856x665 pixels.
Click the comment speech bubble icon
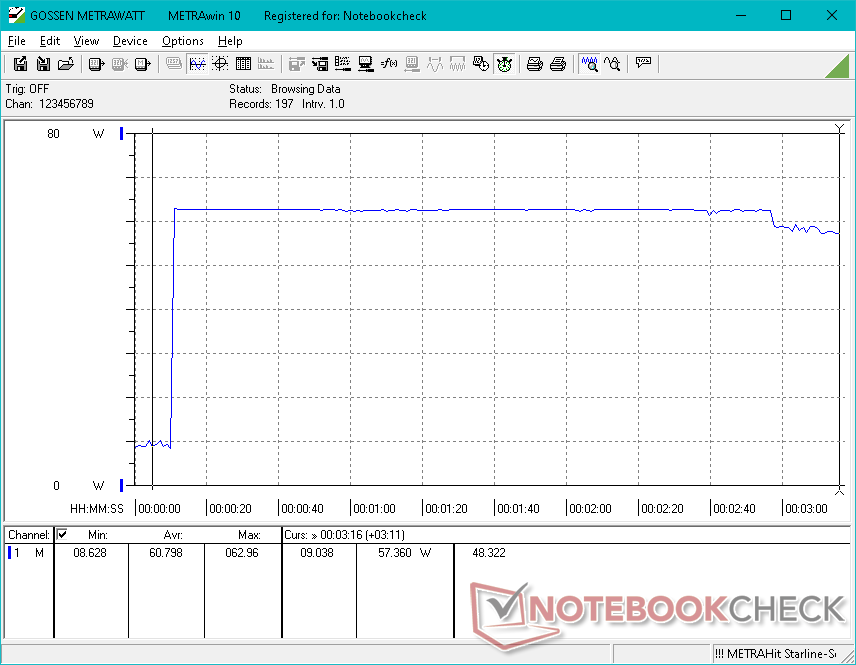click(643, 63)
